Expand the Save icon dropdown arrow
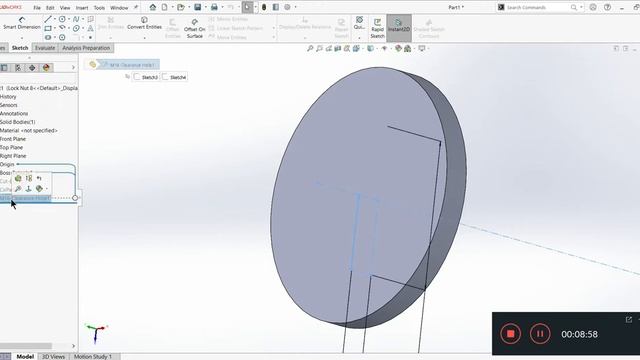Viewport: 640px width, 360px height. 205,7
